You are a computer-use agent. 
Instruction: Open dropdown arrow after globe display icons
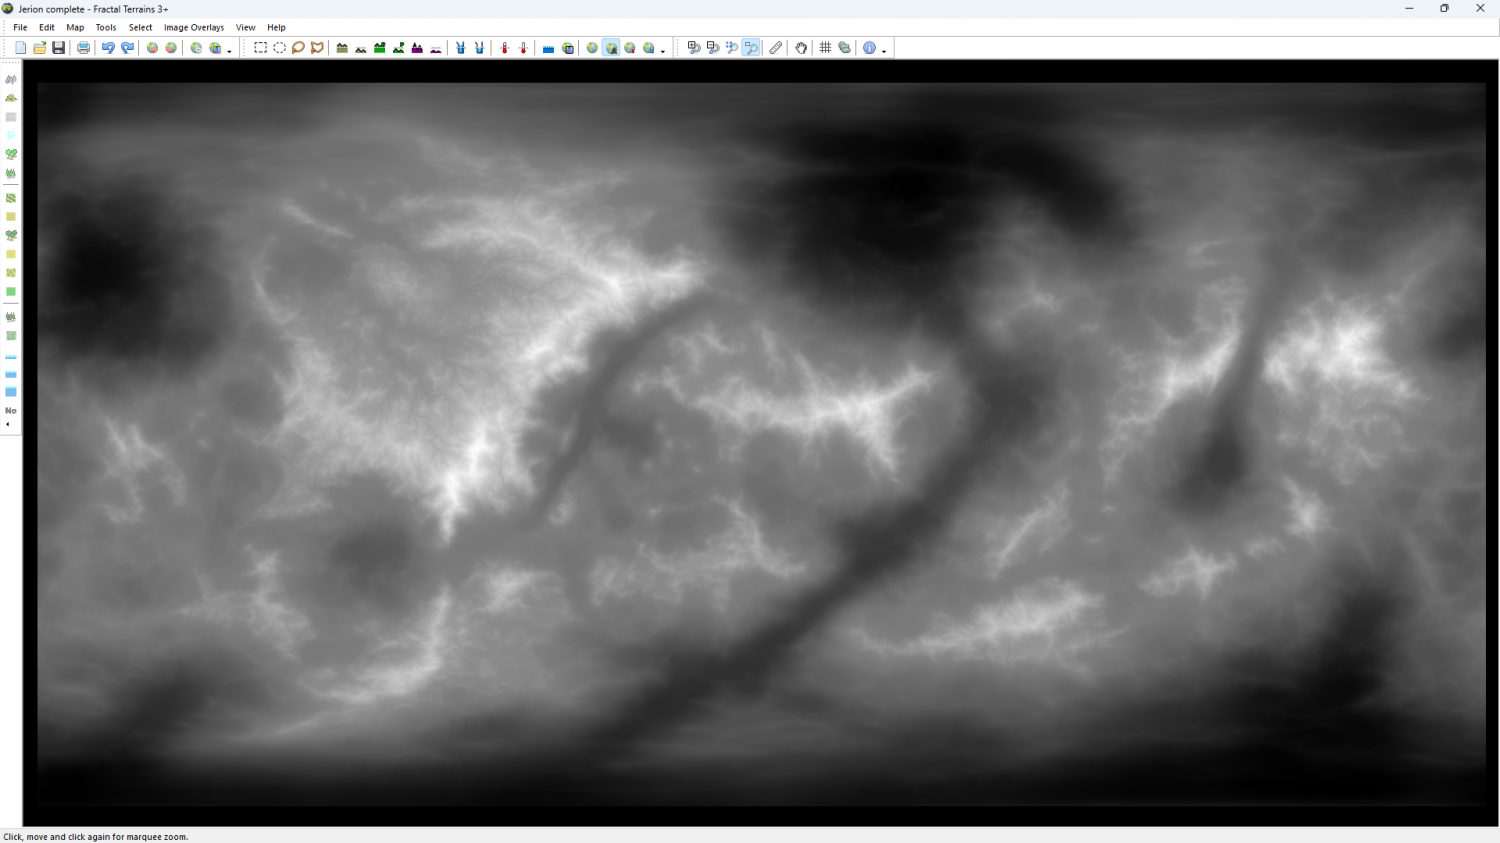click(662, 50)
